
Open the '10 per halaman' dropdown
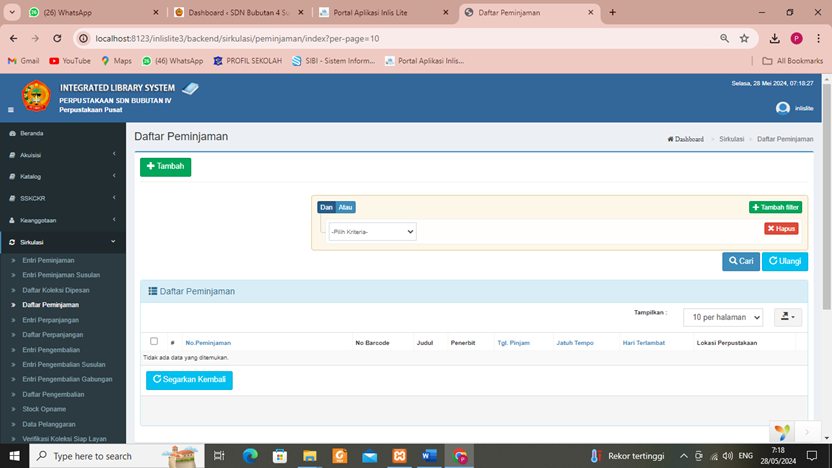722,316
